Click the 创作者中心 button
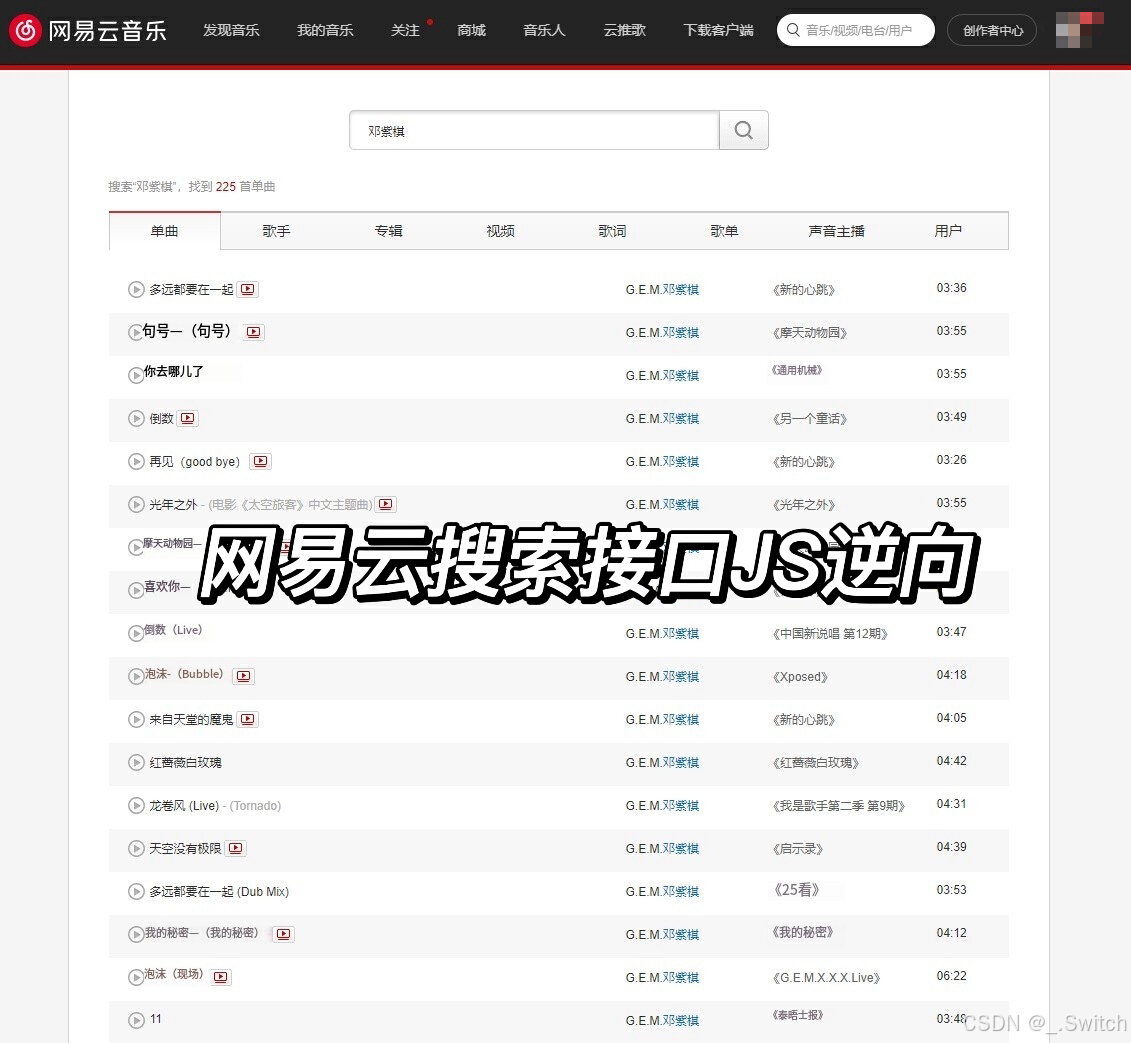 [992, 30]
